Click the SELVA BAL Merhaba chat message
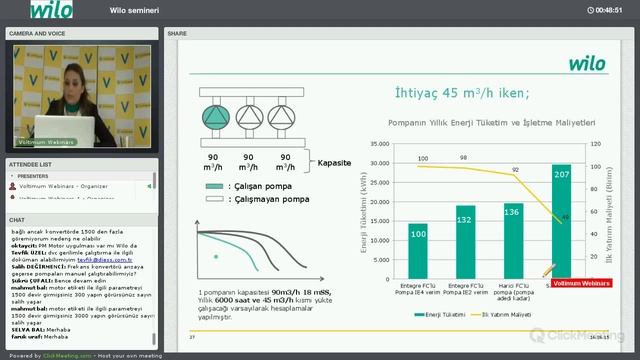Image resolution: width=640 pixels, height=360 pixels. [x=41, y=330]
